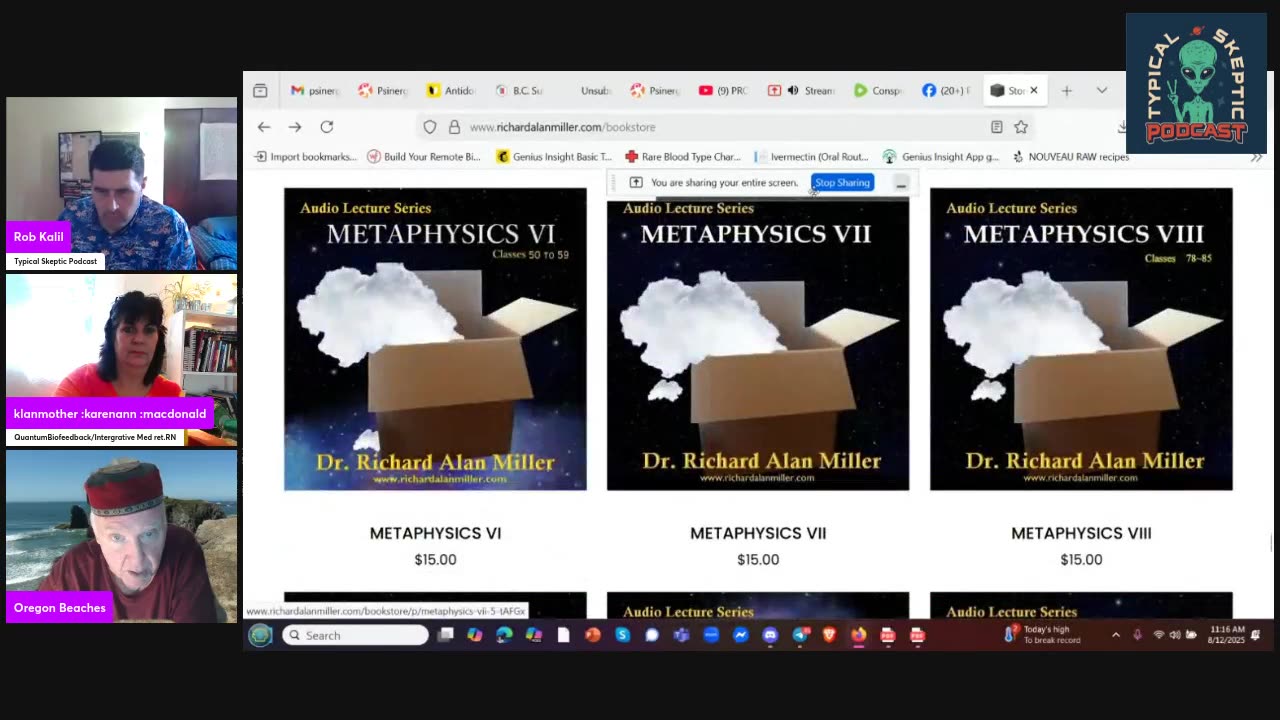Click $15.00 price under Metaphysics VII

(758, 559)
